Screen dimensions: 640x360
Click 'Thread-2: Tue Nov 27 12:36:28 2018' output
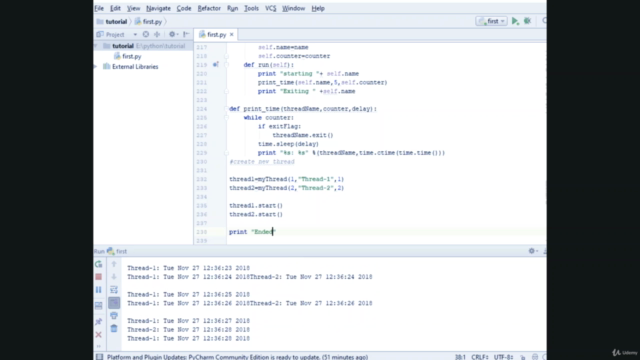[188, 329]
